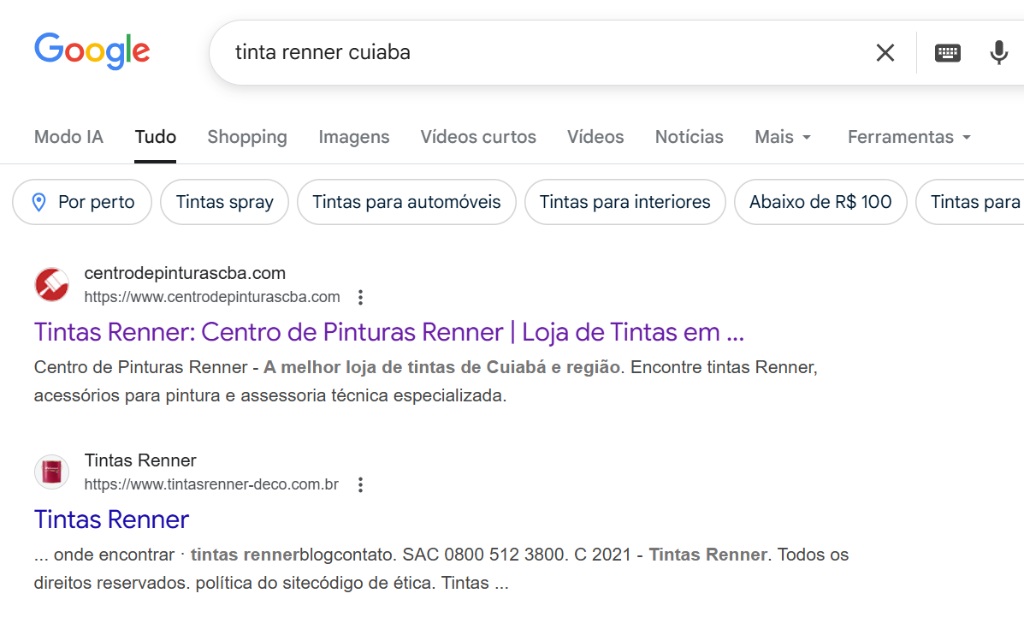Open the three-dot menu for the first result
The height and width of the screenshot is (641, 1024).
tap(360, 297)
